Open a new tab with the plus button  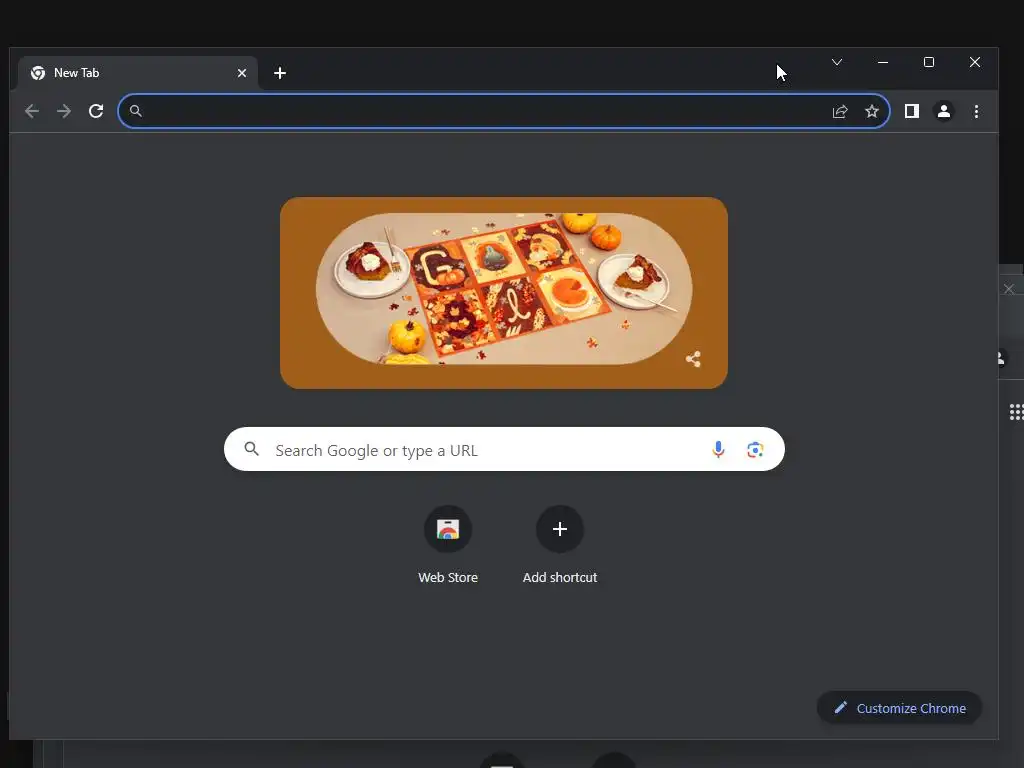click(x=280, y=73)
